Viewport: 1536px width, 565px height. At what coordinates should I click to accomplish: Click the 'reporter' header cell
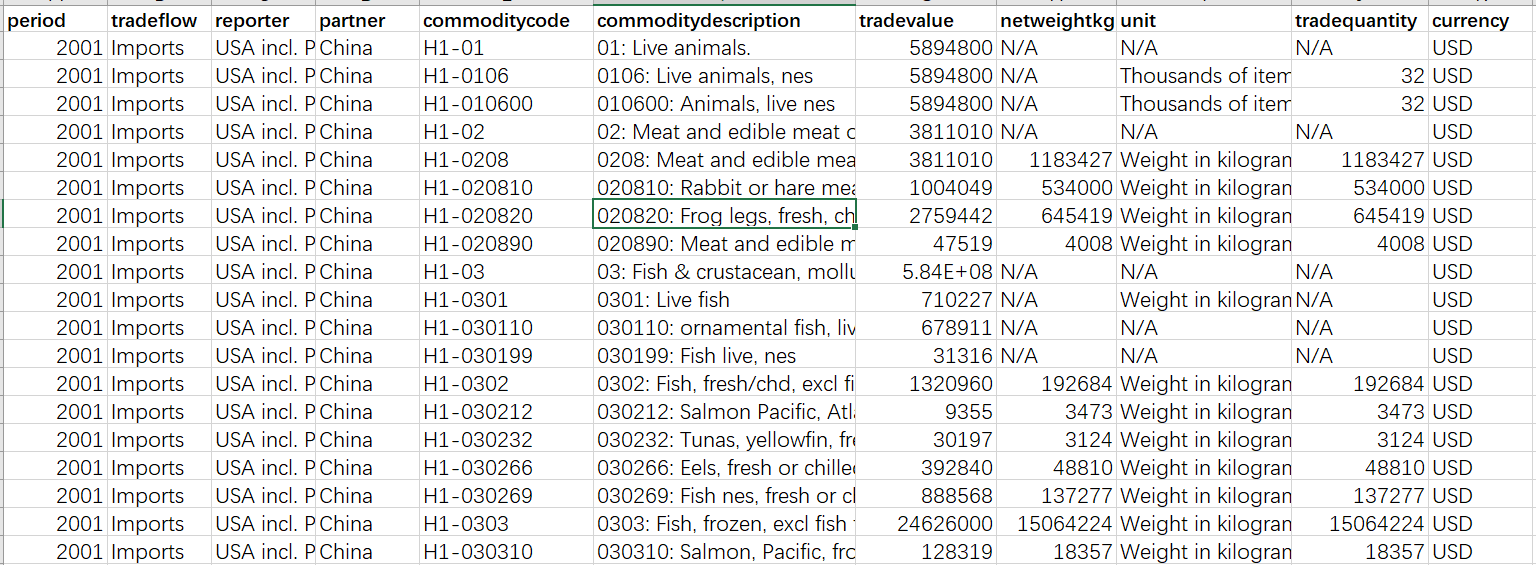tap(263, 21)
